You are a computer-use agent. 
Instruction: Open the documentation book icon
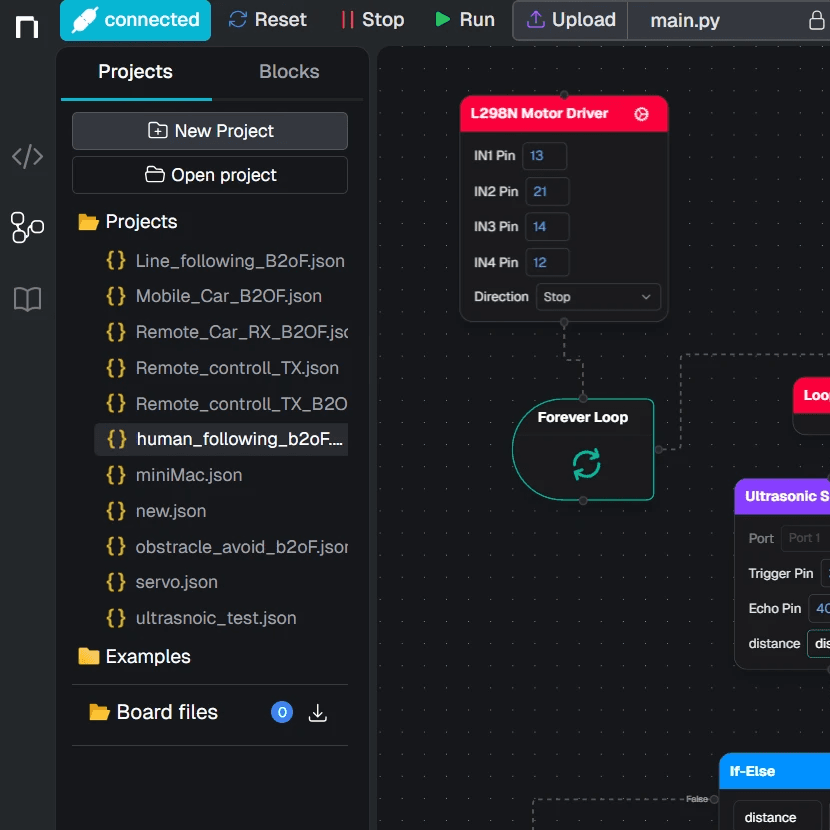point(28,300)
